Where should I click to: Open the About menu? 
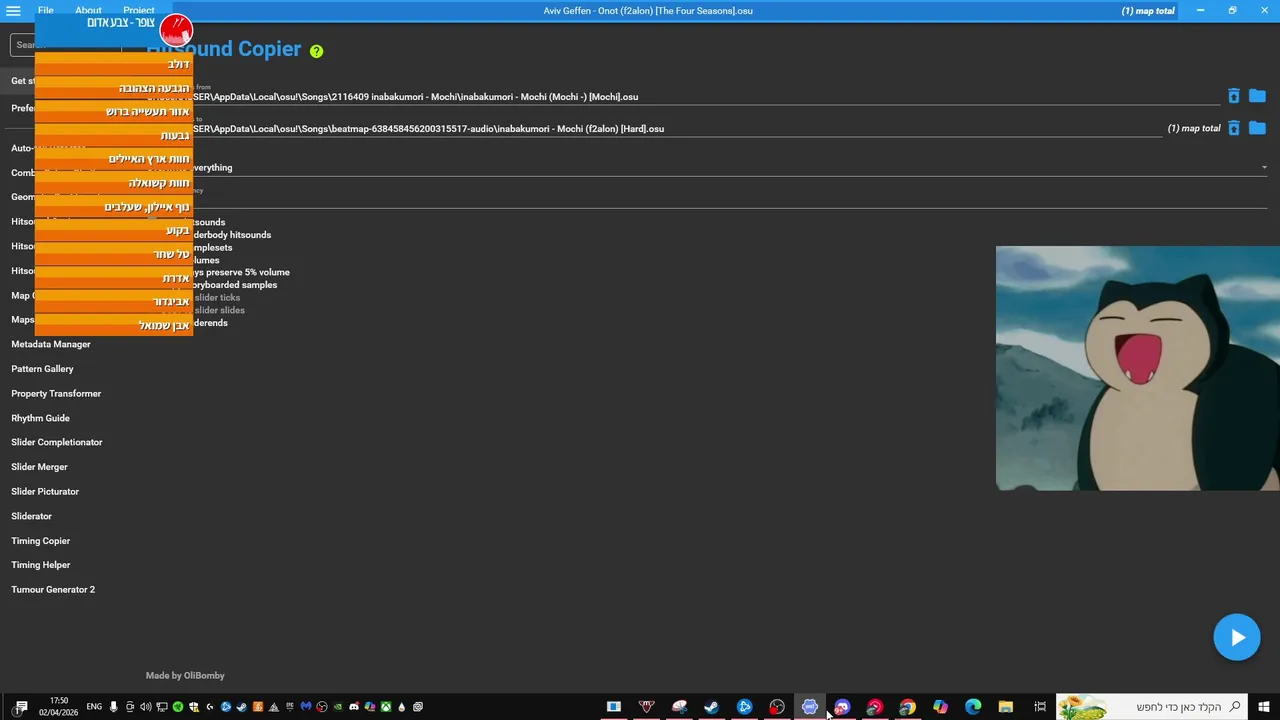pos(88,11)
